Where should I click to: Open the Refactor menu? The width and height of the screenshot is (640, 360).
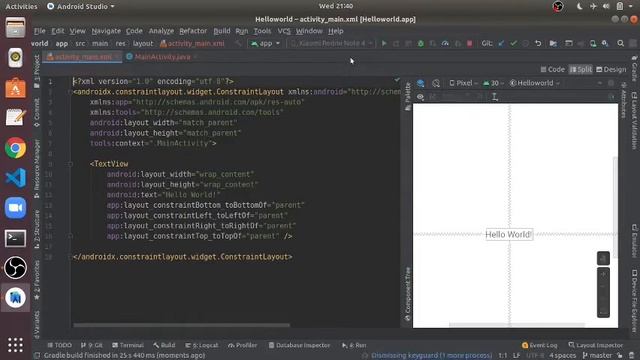click(x=193, y=31)
